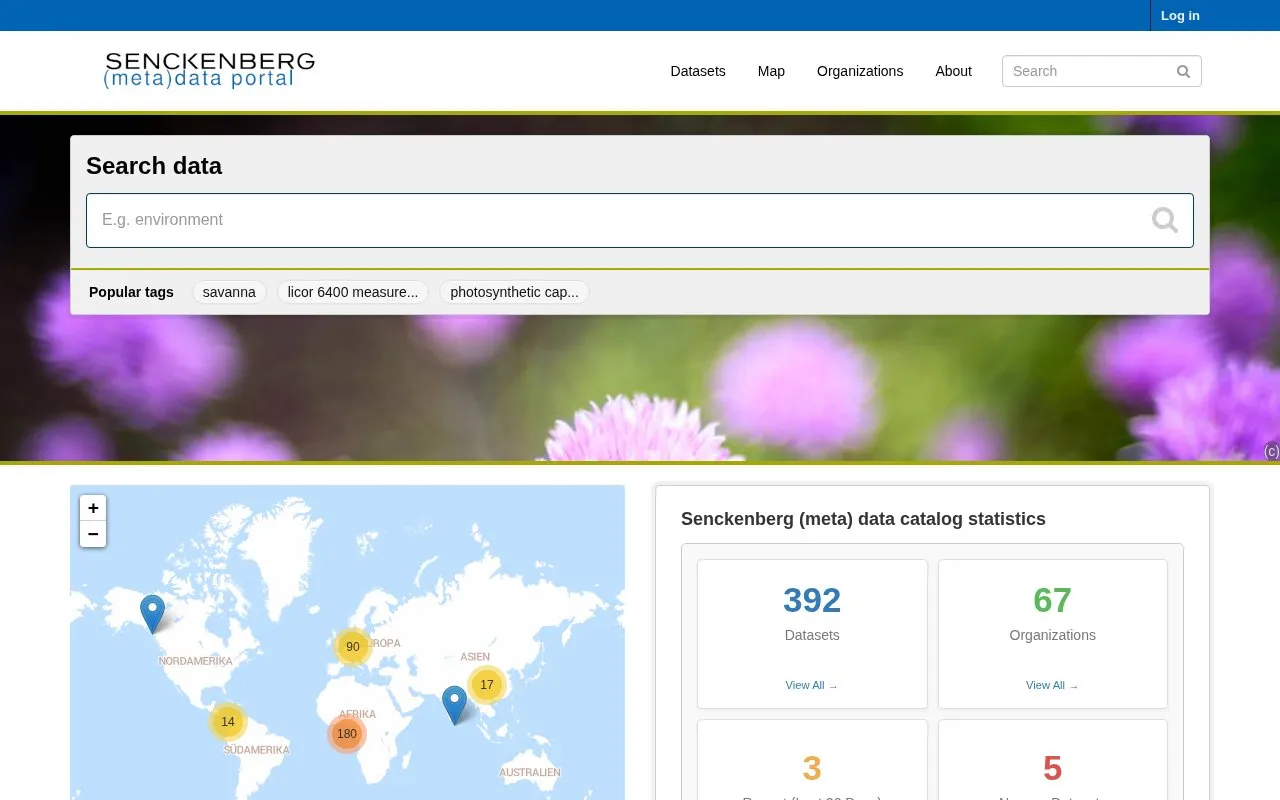Click the (c) copyright icon on banner
Image resolution: width=1280 pixels, height=800 pixels.
[1272, 452]
